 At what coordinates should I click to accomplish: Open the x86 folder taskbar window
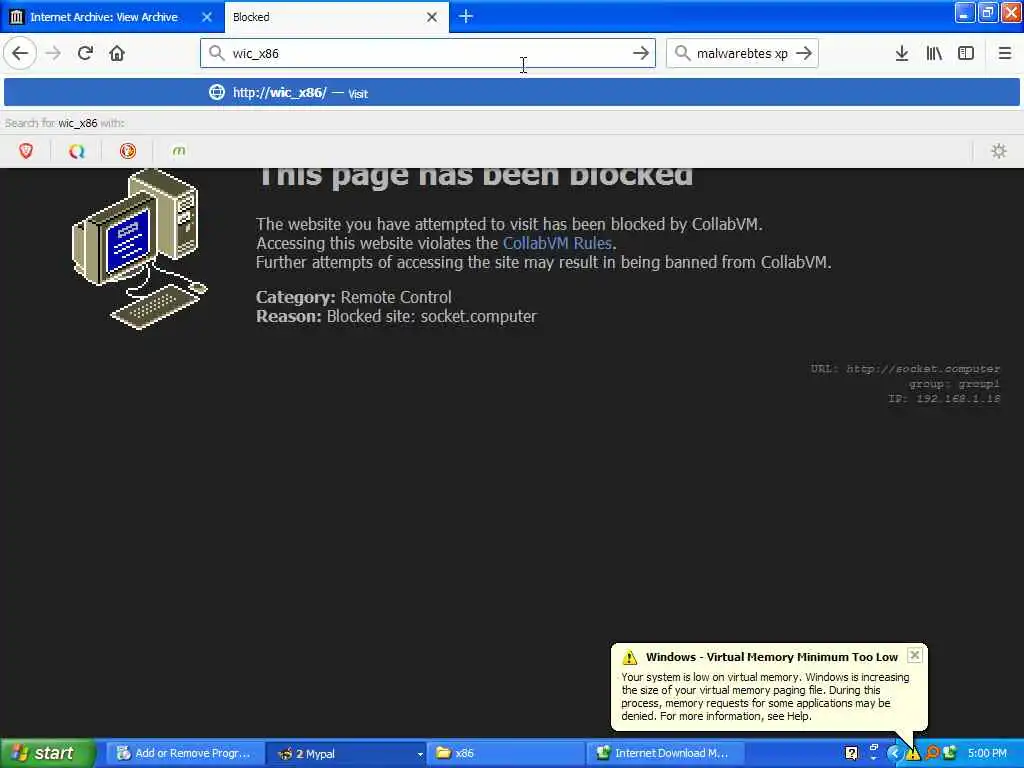tap(506, 754)
